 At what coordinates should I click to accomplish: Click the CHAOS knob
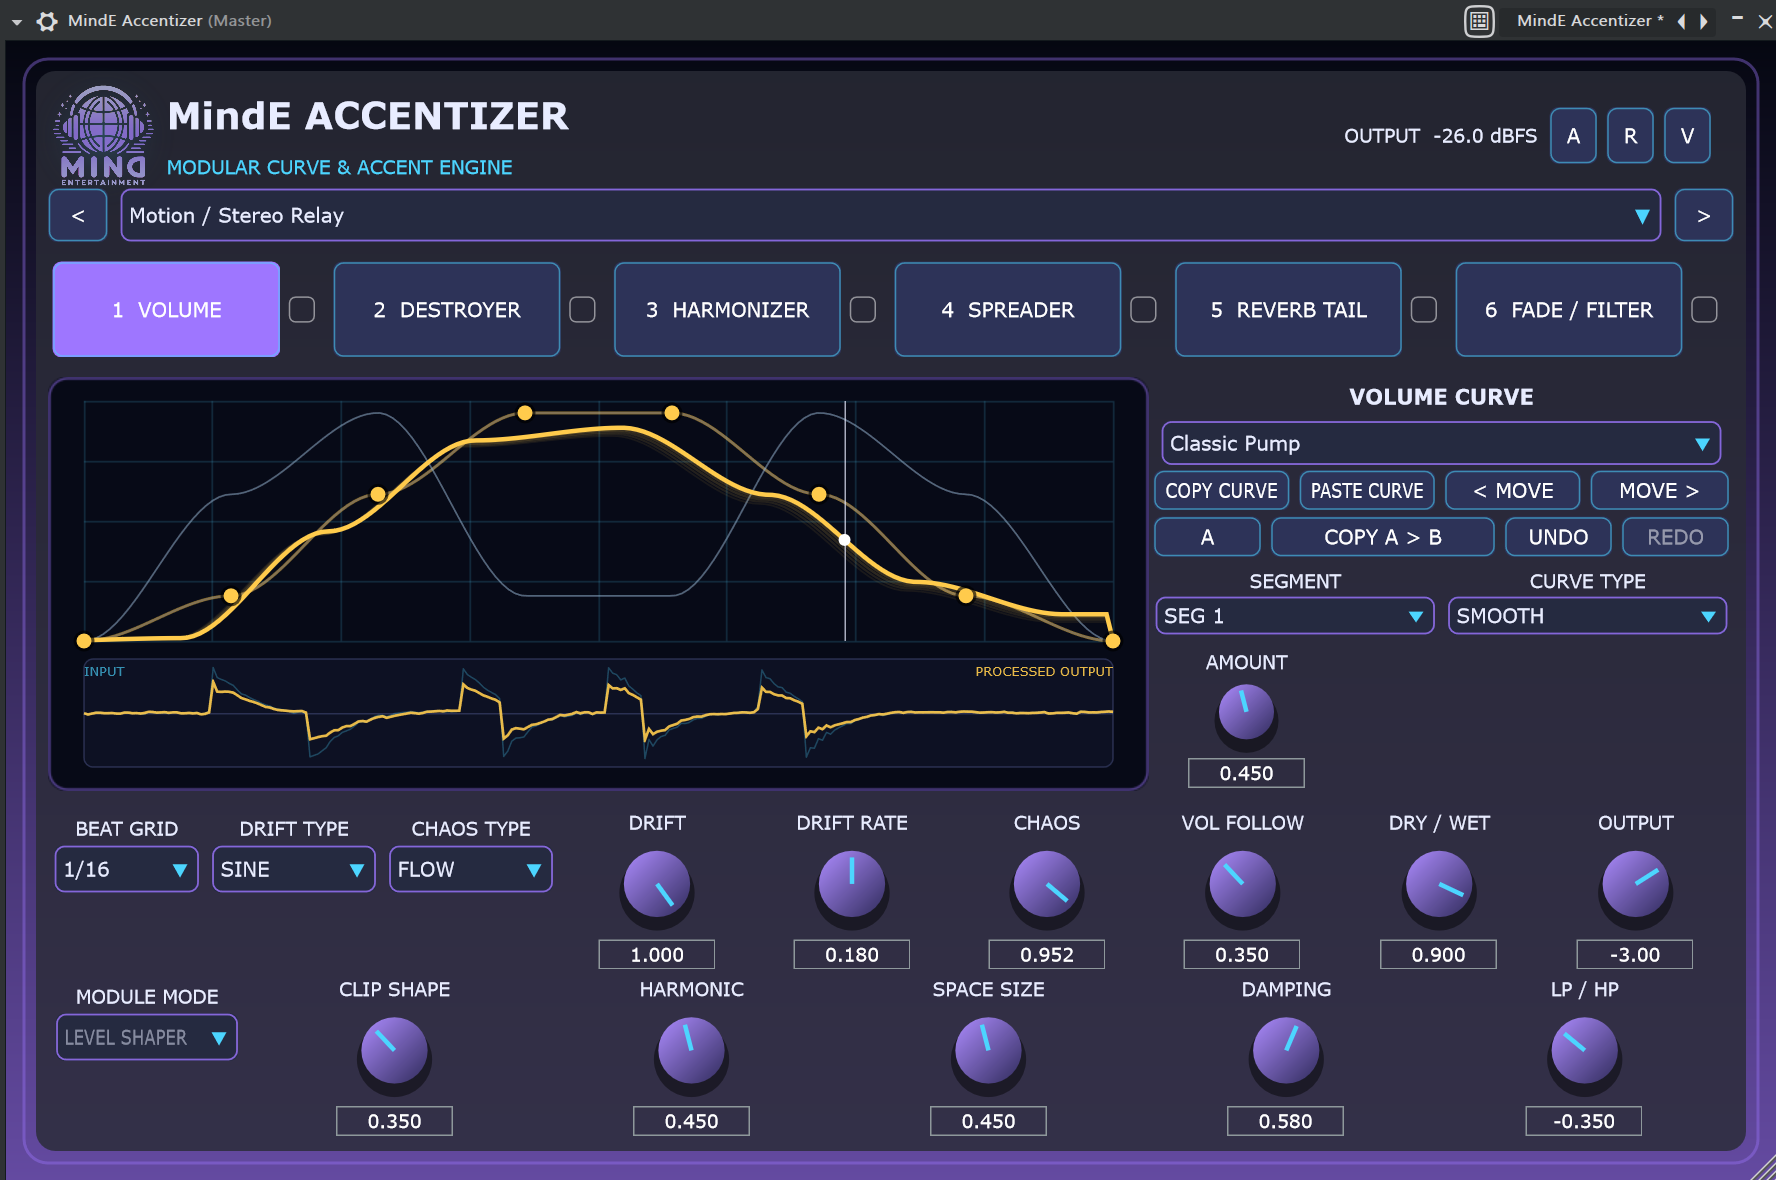(x=1047, y=884)
